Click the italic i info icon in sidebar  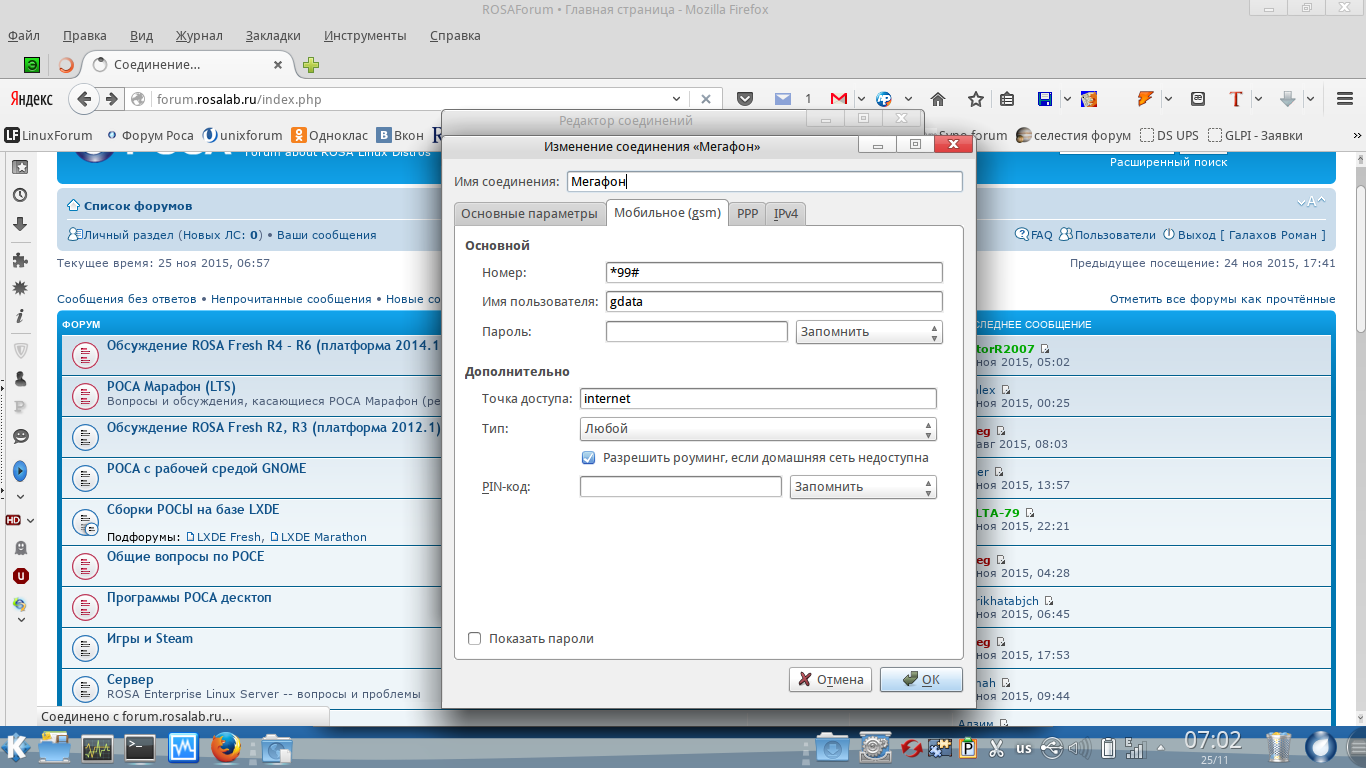[19, 316]
